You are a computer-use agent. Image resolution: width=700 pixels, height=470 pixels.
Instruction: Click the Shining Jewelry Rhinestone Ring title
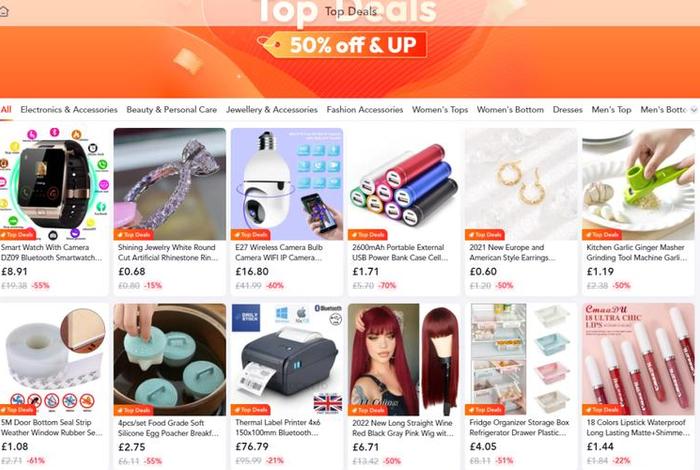(168, 253)
